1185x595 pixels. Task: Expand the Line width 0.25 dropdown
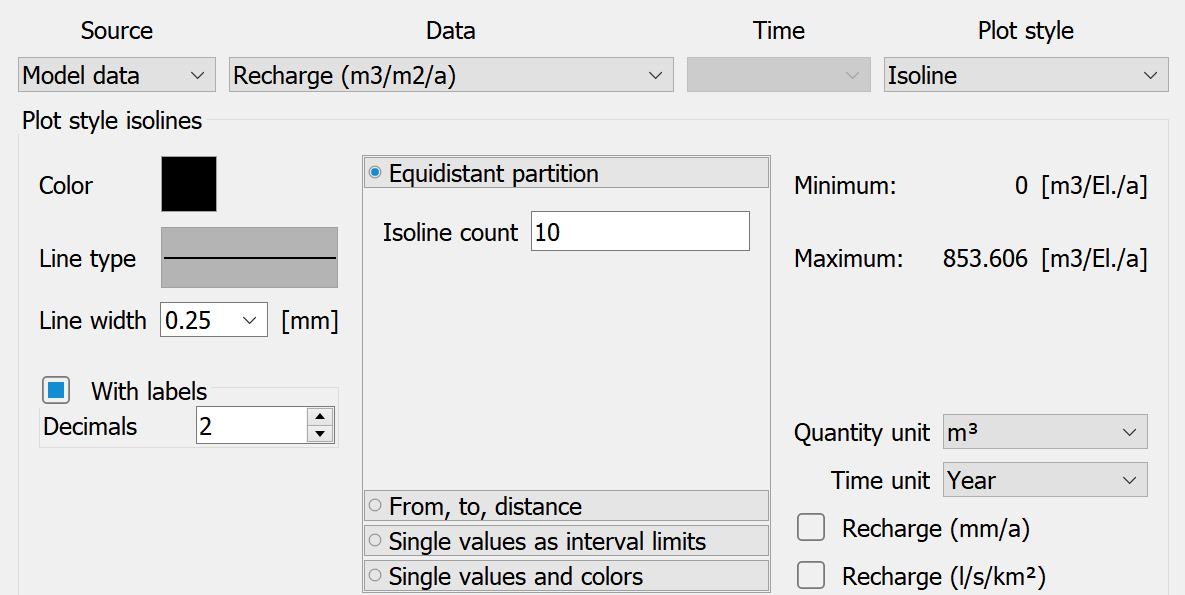coord(214,320)
